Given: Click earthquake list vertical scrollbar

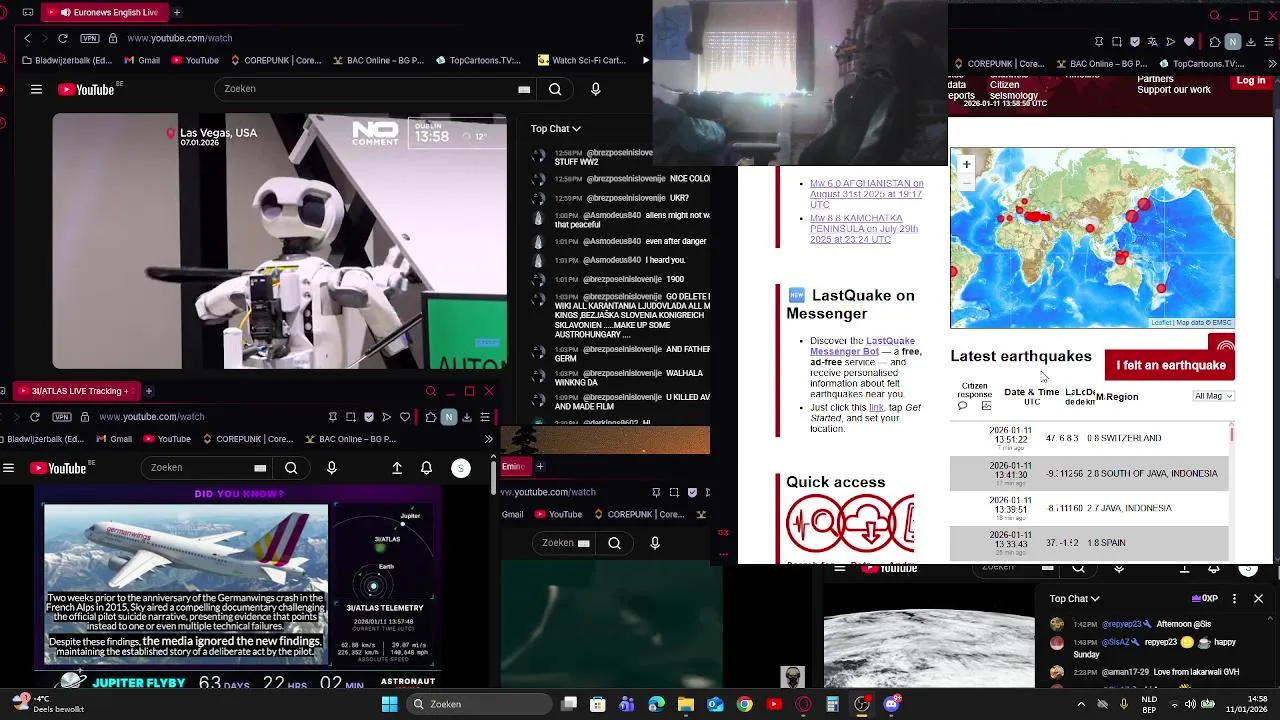Looking at the screenshot, I should tap(1232, 490).
